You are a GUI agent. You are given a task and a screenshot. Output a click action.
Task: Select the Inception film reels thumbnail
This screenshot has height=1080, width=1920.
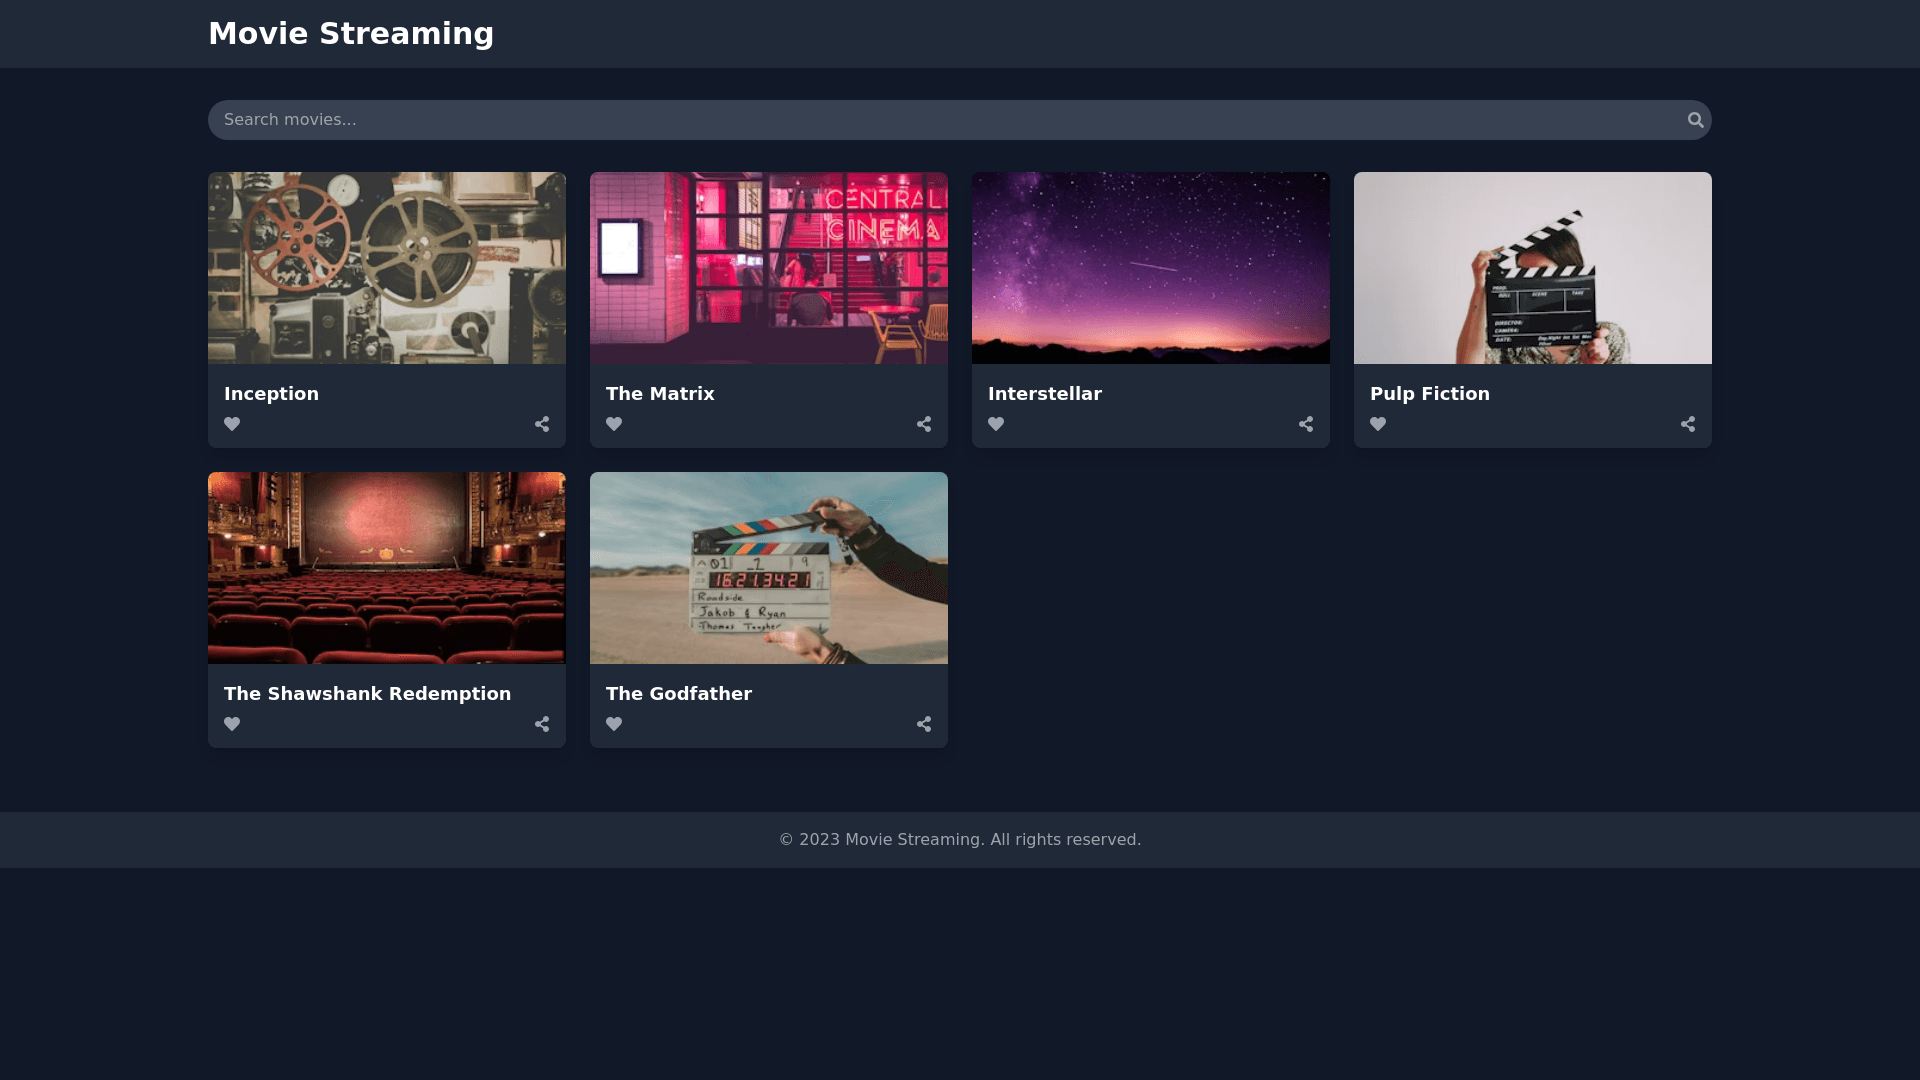click(x=387, y=268)
